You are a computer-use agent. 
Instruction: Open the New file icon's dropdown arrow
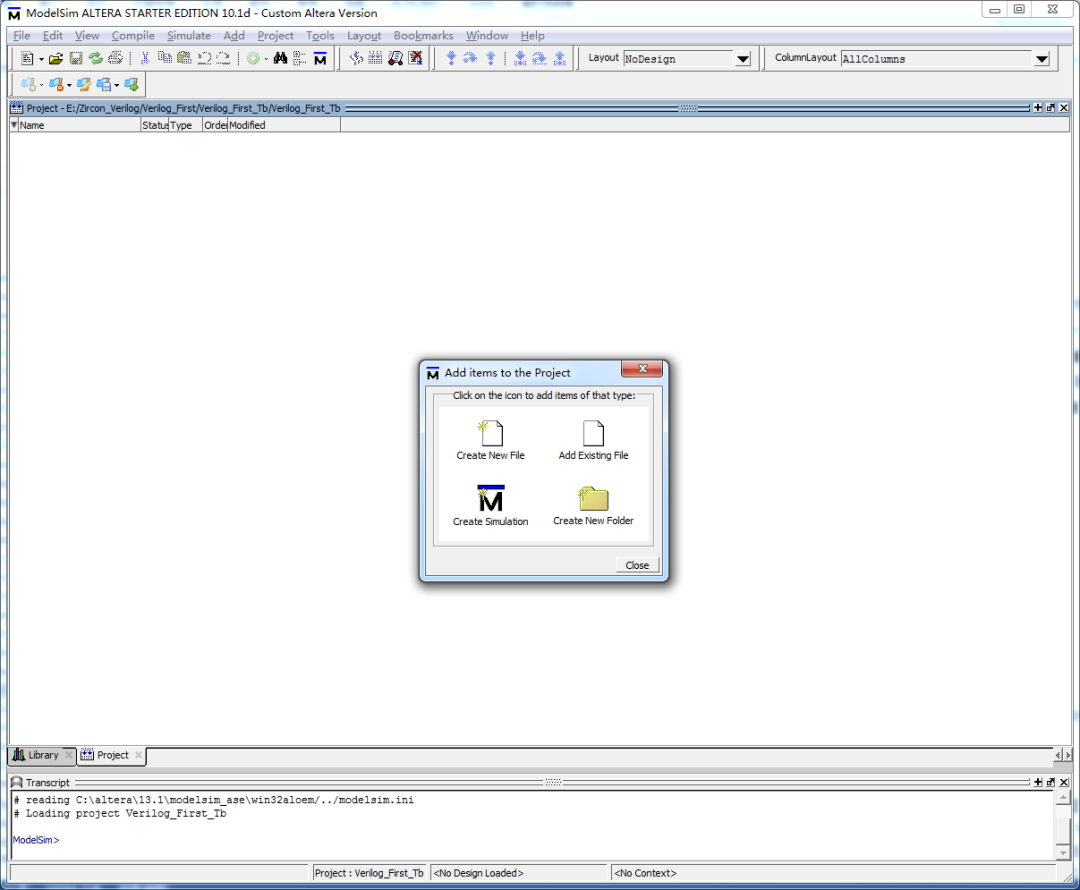click(x=41, y=59)
